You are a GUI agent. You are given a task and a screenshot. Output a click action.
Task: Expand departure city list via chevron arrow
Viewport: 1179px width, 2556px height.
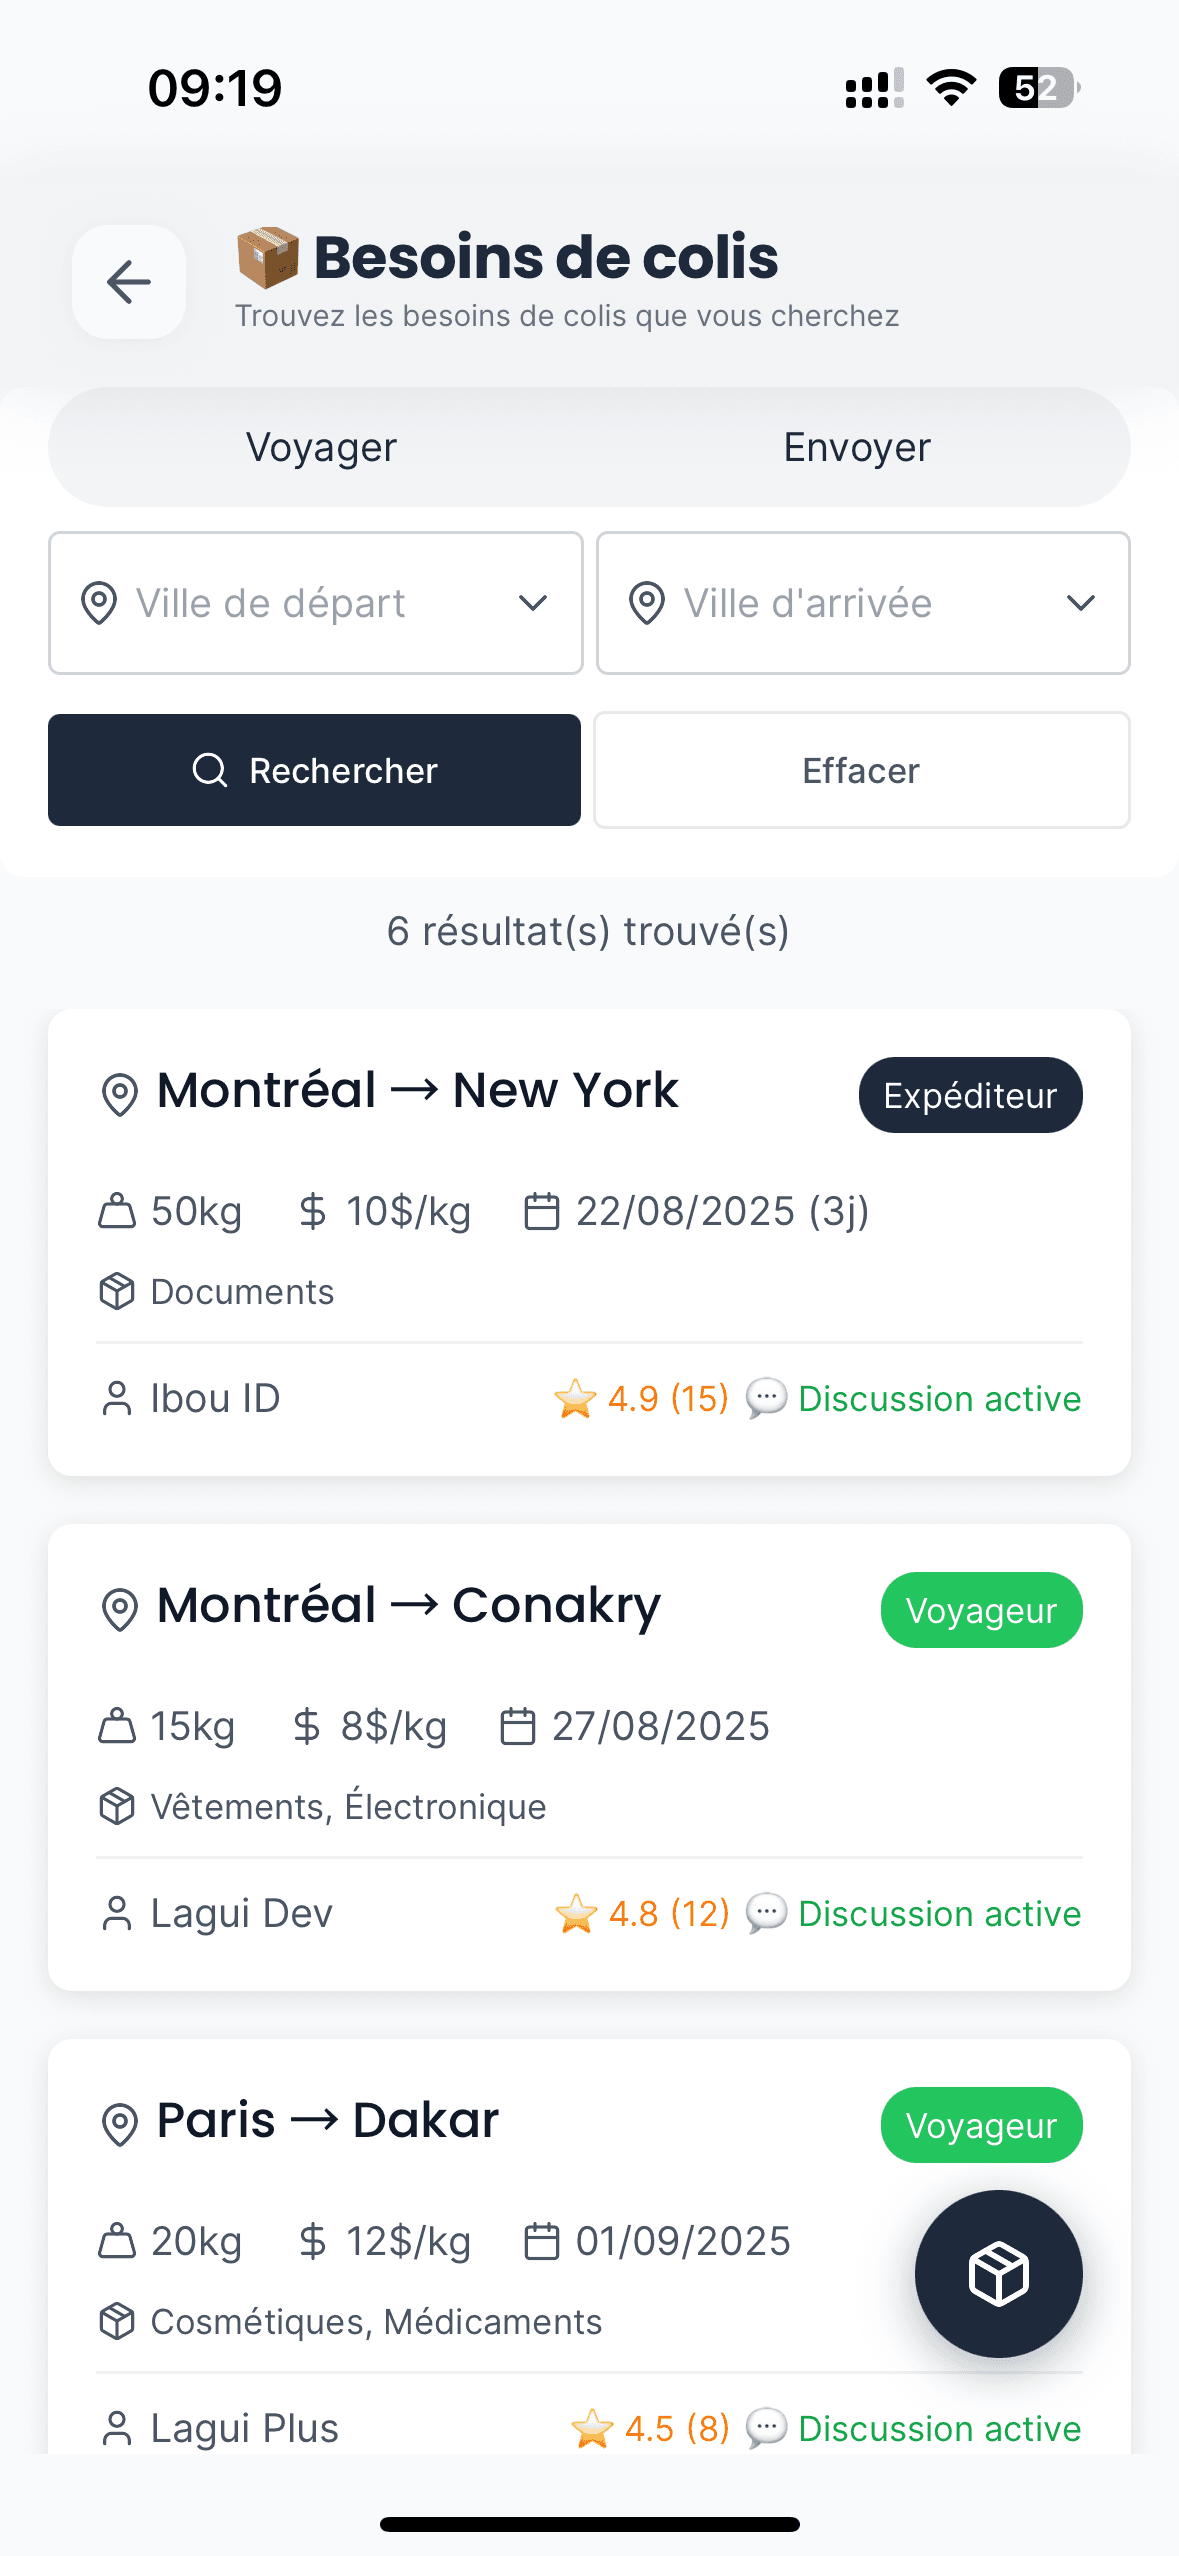[x=533, y=603]
